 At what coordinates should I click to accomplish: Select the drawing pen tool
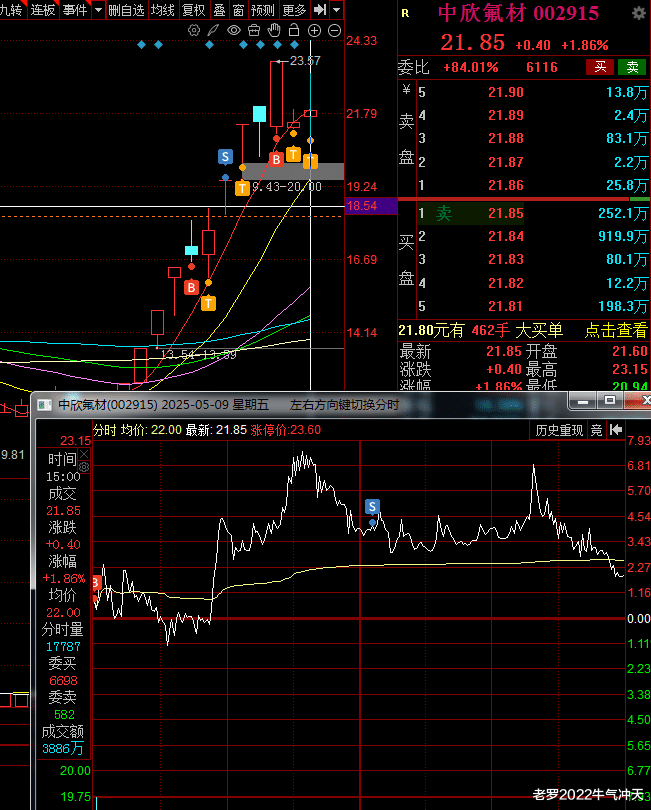coord(213,30)
